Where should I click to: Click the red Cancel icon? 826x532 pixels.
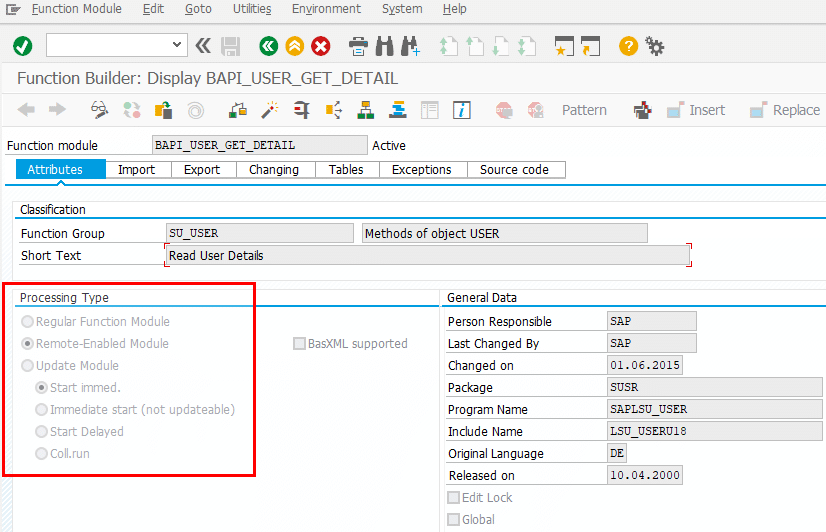pos(321,46)
